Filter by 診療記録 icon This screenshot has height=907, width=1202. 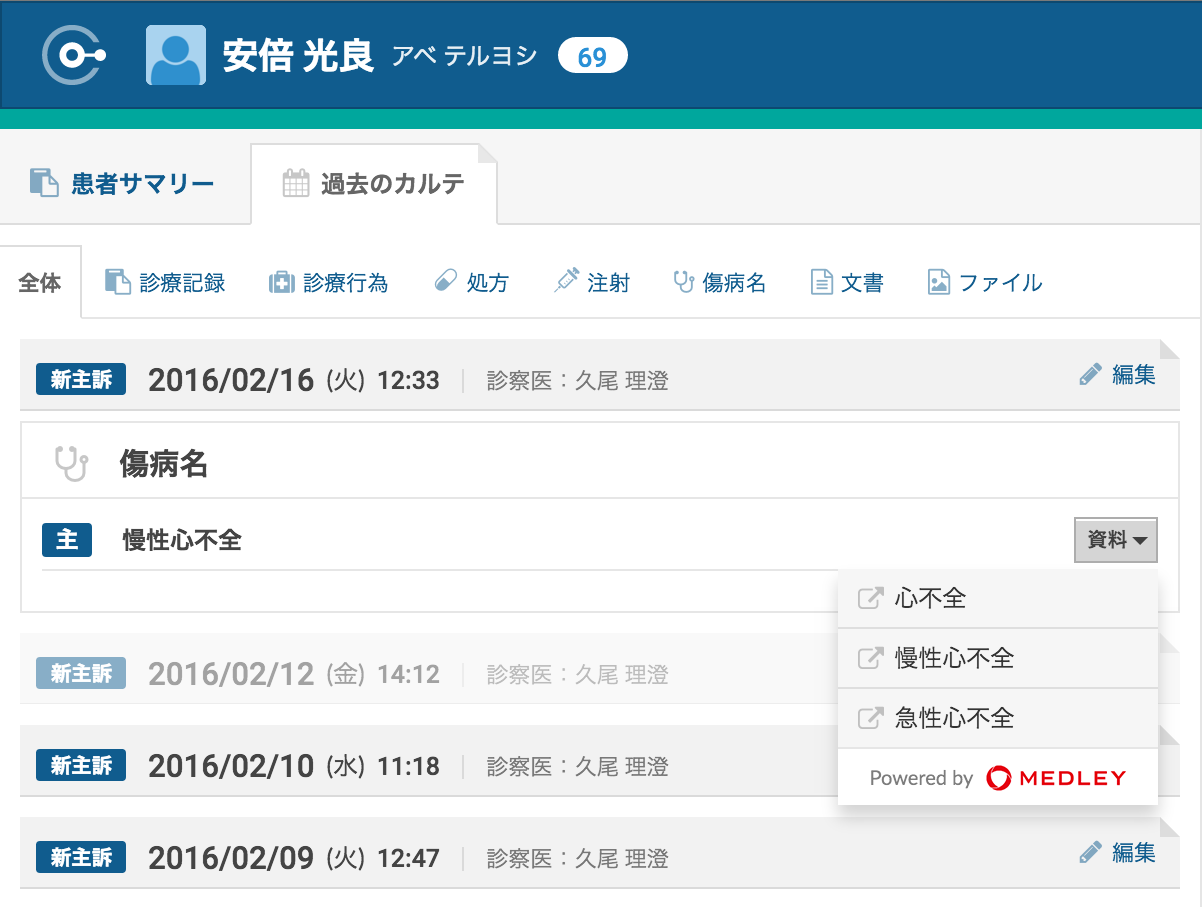pos(118,283)
